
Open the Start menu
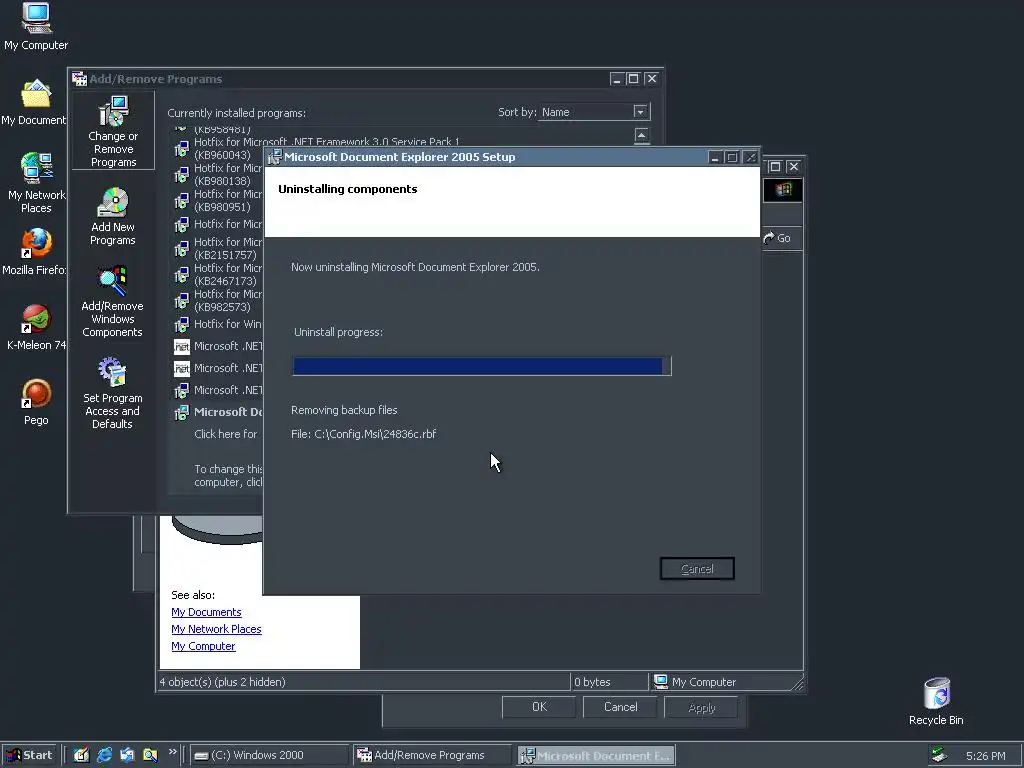tap(29, 756)
